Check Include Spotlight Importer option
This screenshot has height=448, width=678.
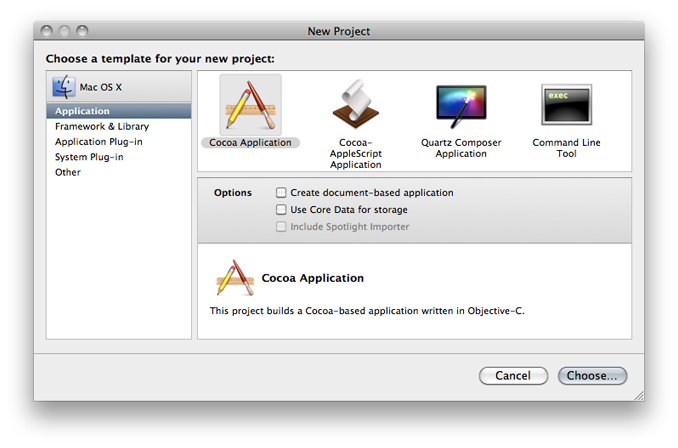click(281, 227)
